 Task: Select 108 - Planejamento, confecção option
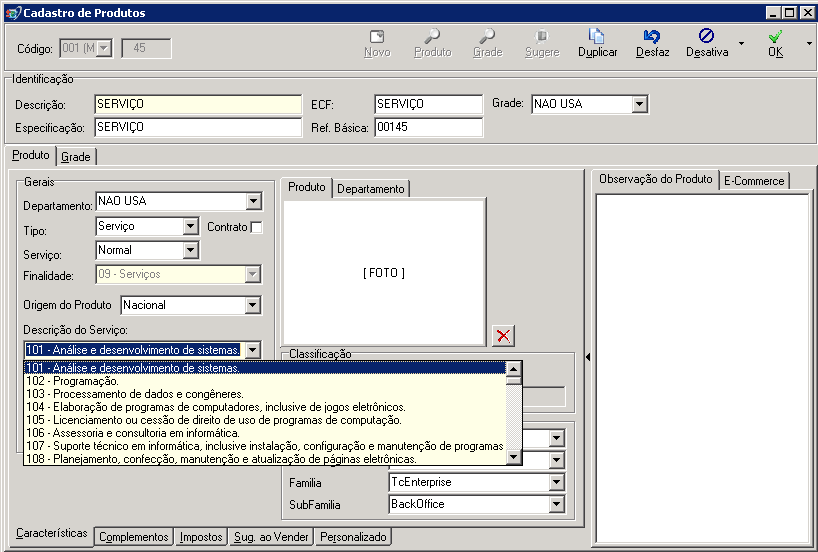point(265,459)
